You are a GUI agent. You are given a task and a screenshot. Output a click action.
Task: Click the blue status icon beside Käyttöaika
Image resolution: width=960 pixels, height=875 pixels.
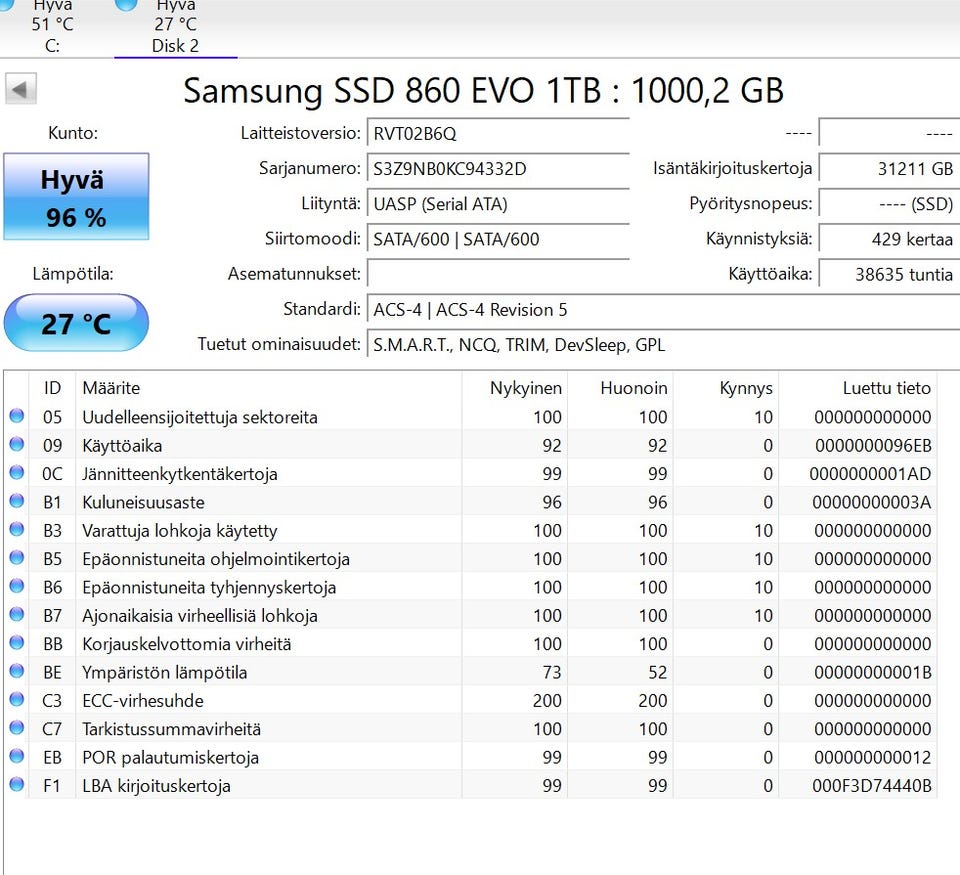point(16,445)
